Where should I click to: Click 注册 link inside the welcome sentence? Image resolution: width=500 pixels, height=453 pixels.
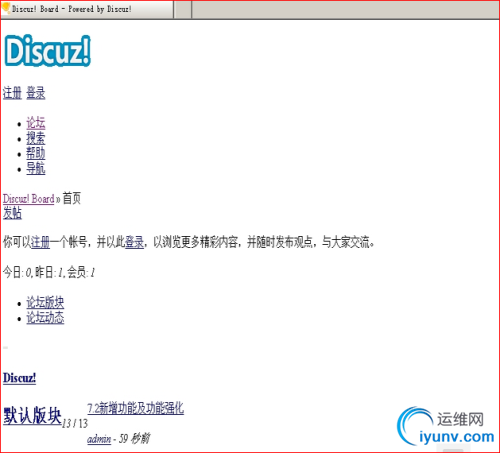click(x=40, y=242)
